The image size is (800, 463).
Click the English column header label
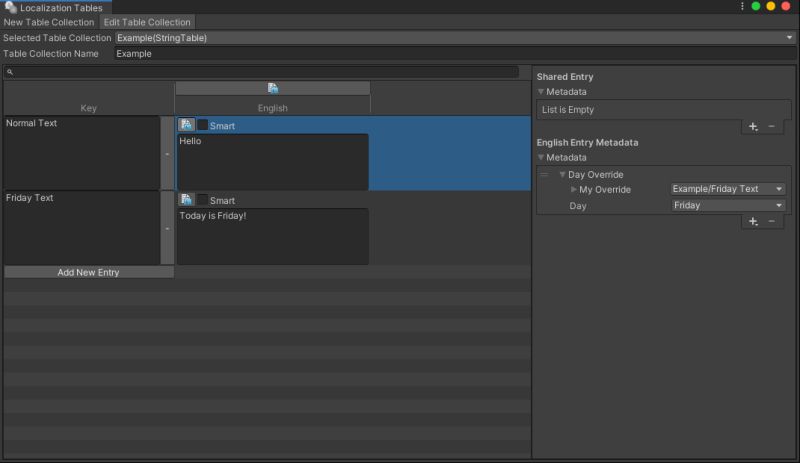pos(272,108)
